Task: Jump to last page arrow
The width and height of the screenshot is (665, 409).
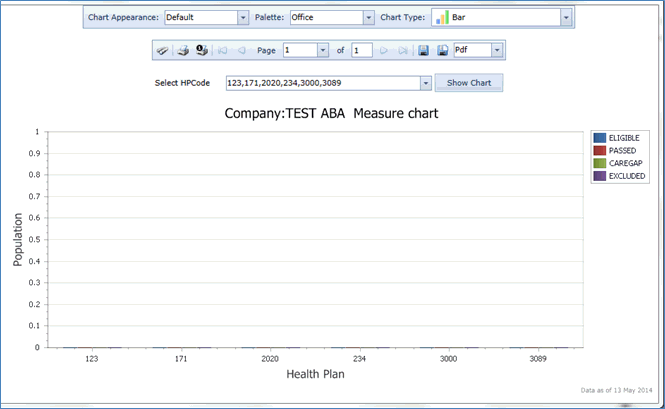Action: point(403,50)
